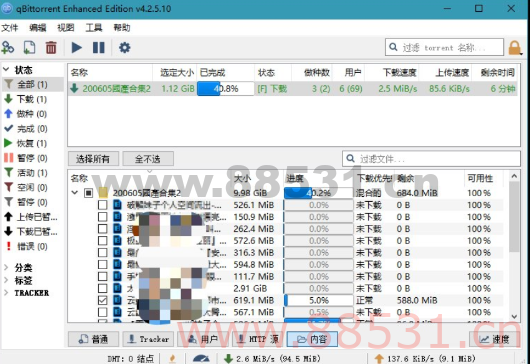This screenshot has height=364, width=530.
Task: Switch to the HTTP 源 tab
Action: pos(258,339)
